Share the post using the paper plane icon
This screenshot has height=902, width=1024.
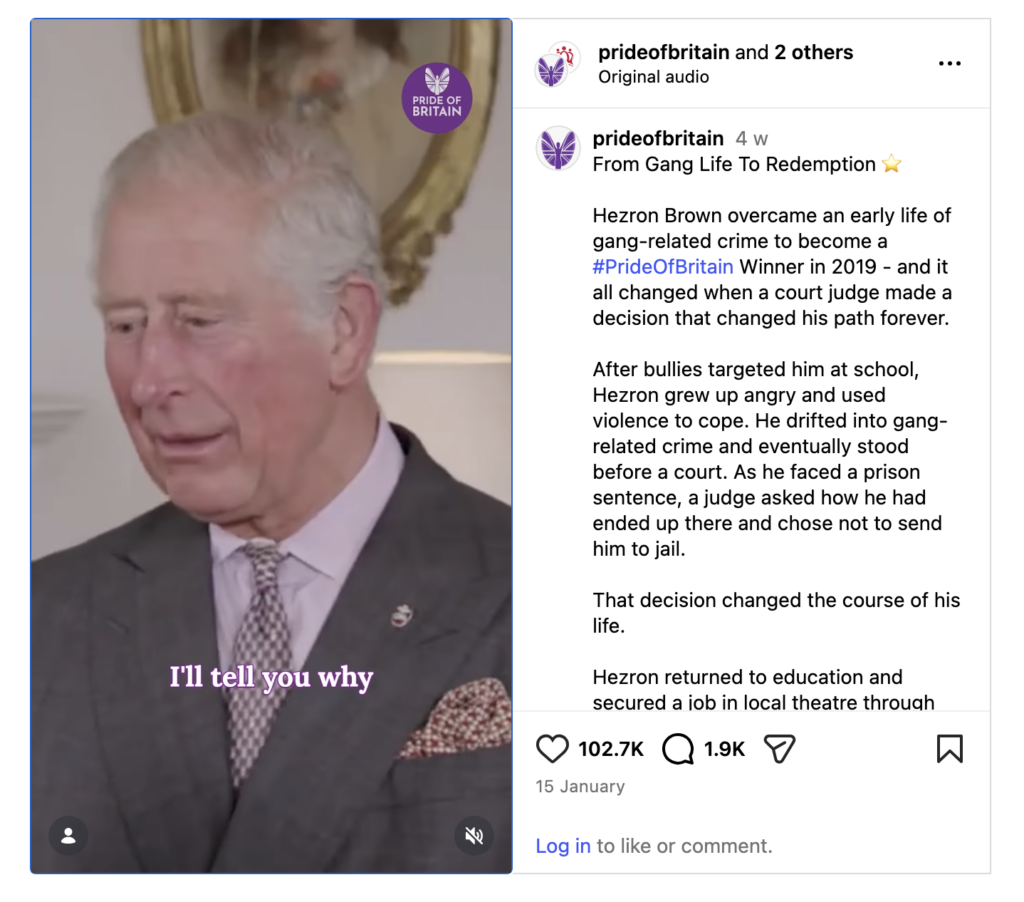pos(780,749)
